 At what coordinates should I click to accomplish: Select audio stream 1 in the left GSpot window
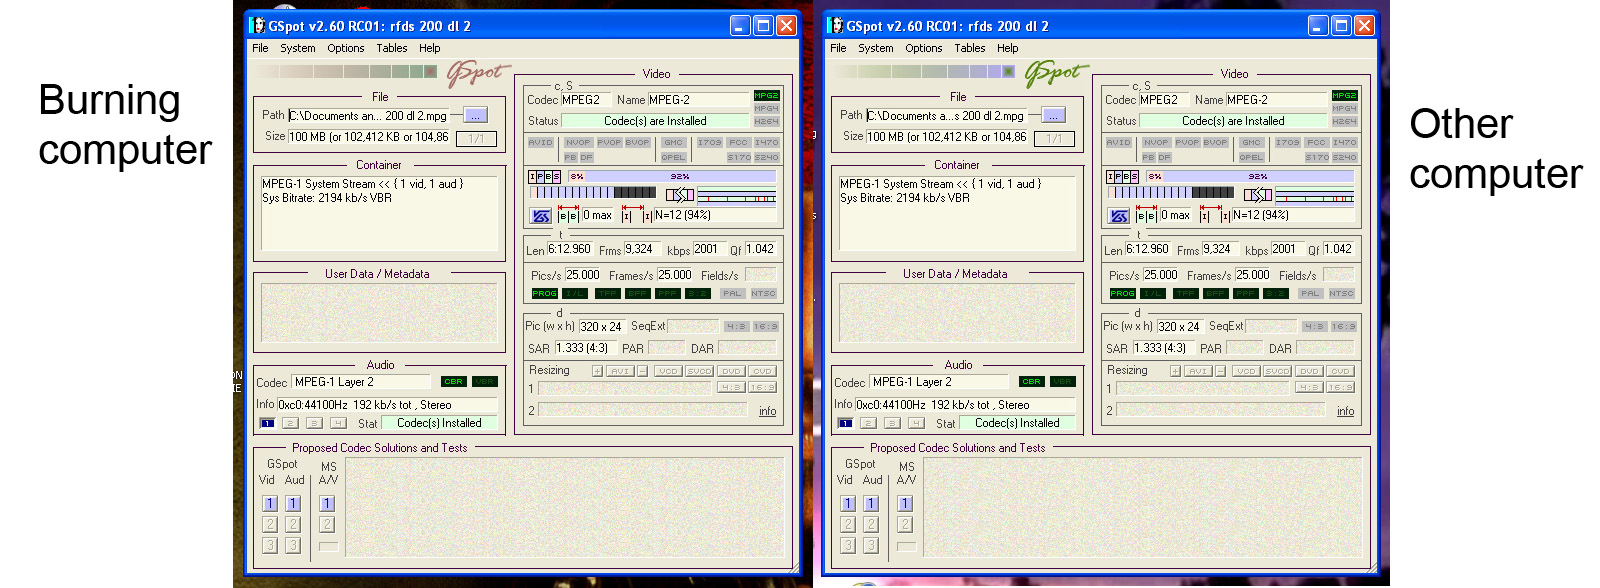(x=267, y=423)
